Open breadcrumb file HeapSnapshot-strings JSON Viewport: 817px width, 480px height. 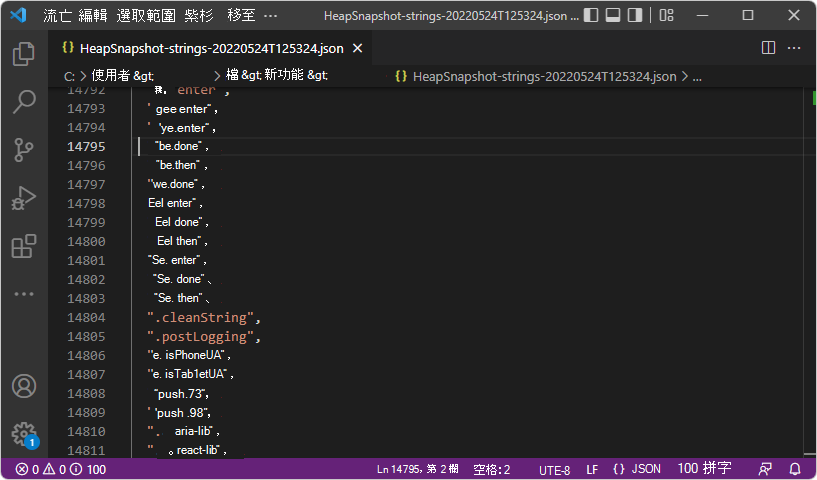544,77
